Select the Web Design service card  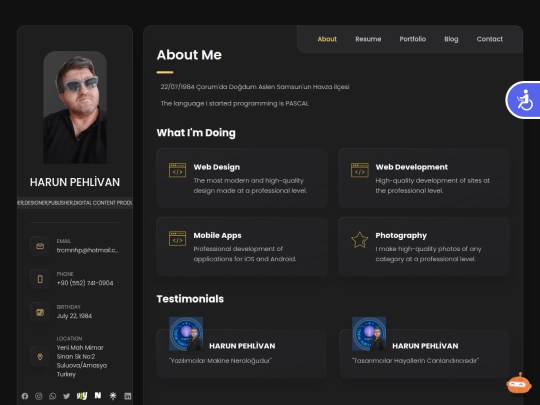(x=242, y=178)
